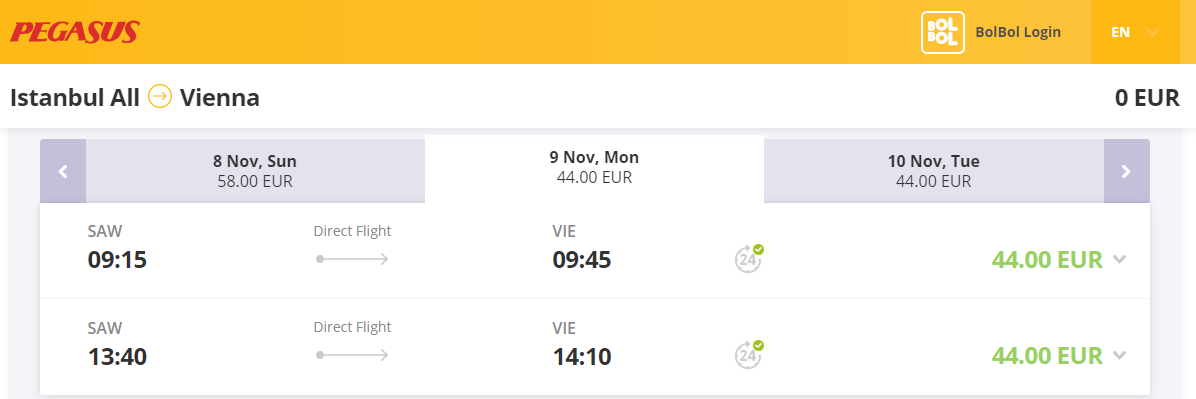
Task: Show later dates with right arrow
Action: point(1127,172)
